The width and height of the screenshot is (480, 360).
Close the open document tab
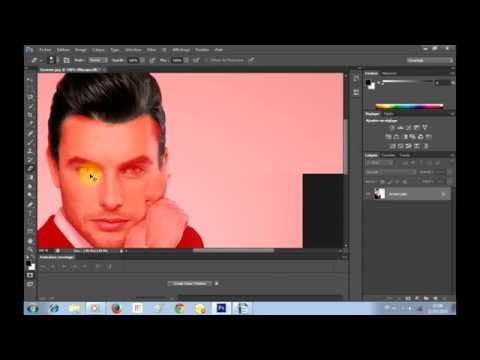click(104, 70)
